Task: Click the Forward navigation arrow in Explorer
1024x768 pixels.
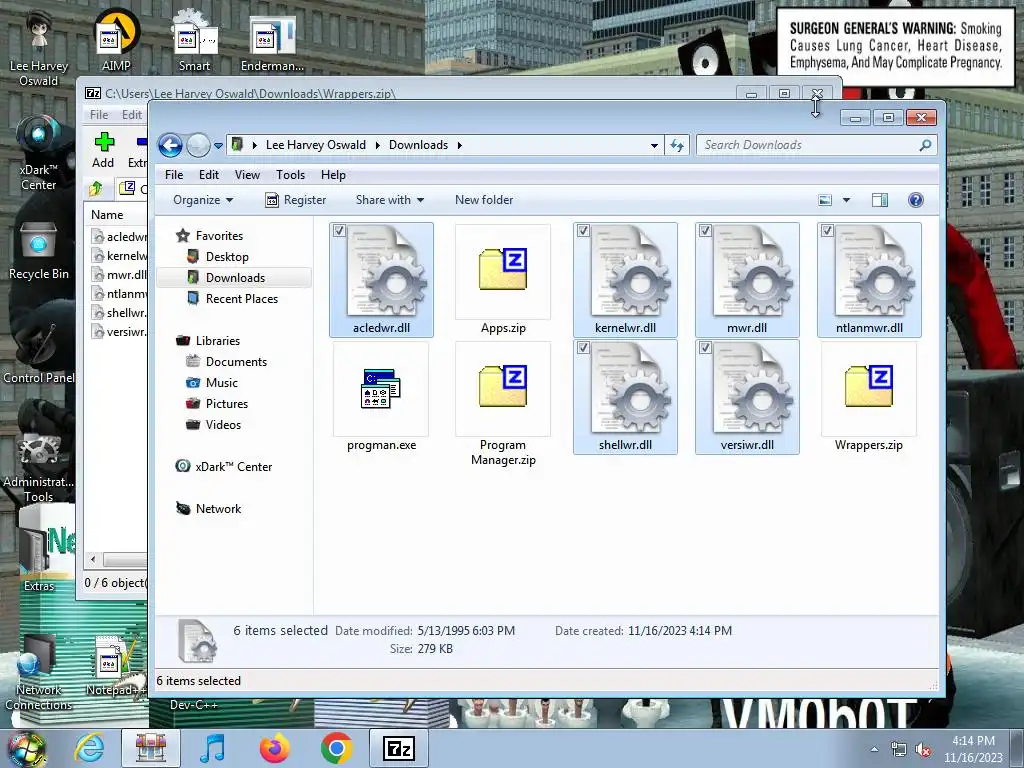Action: (198, 145)
